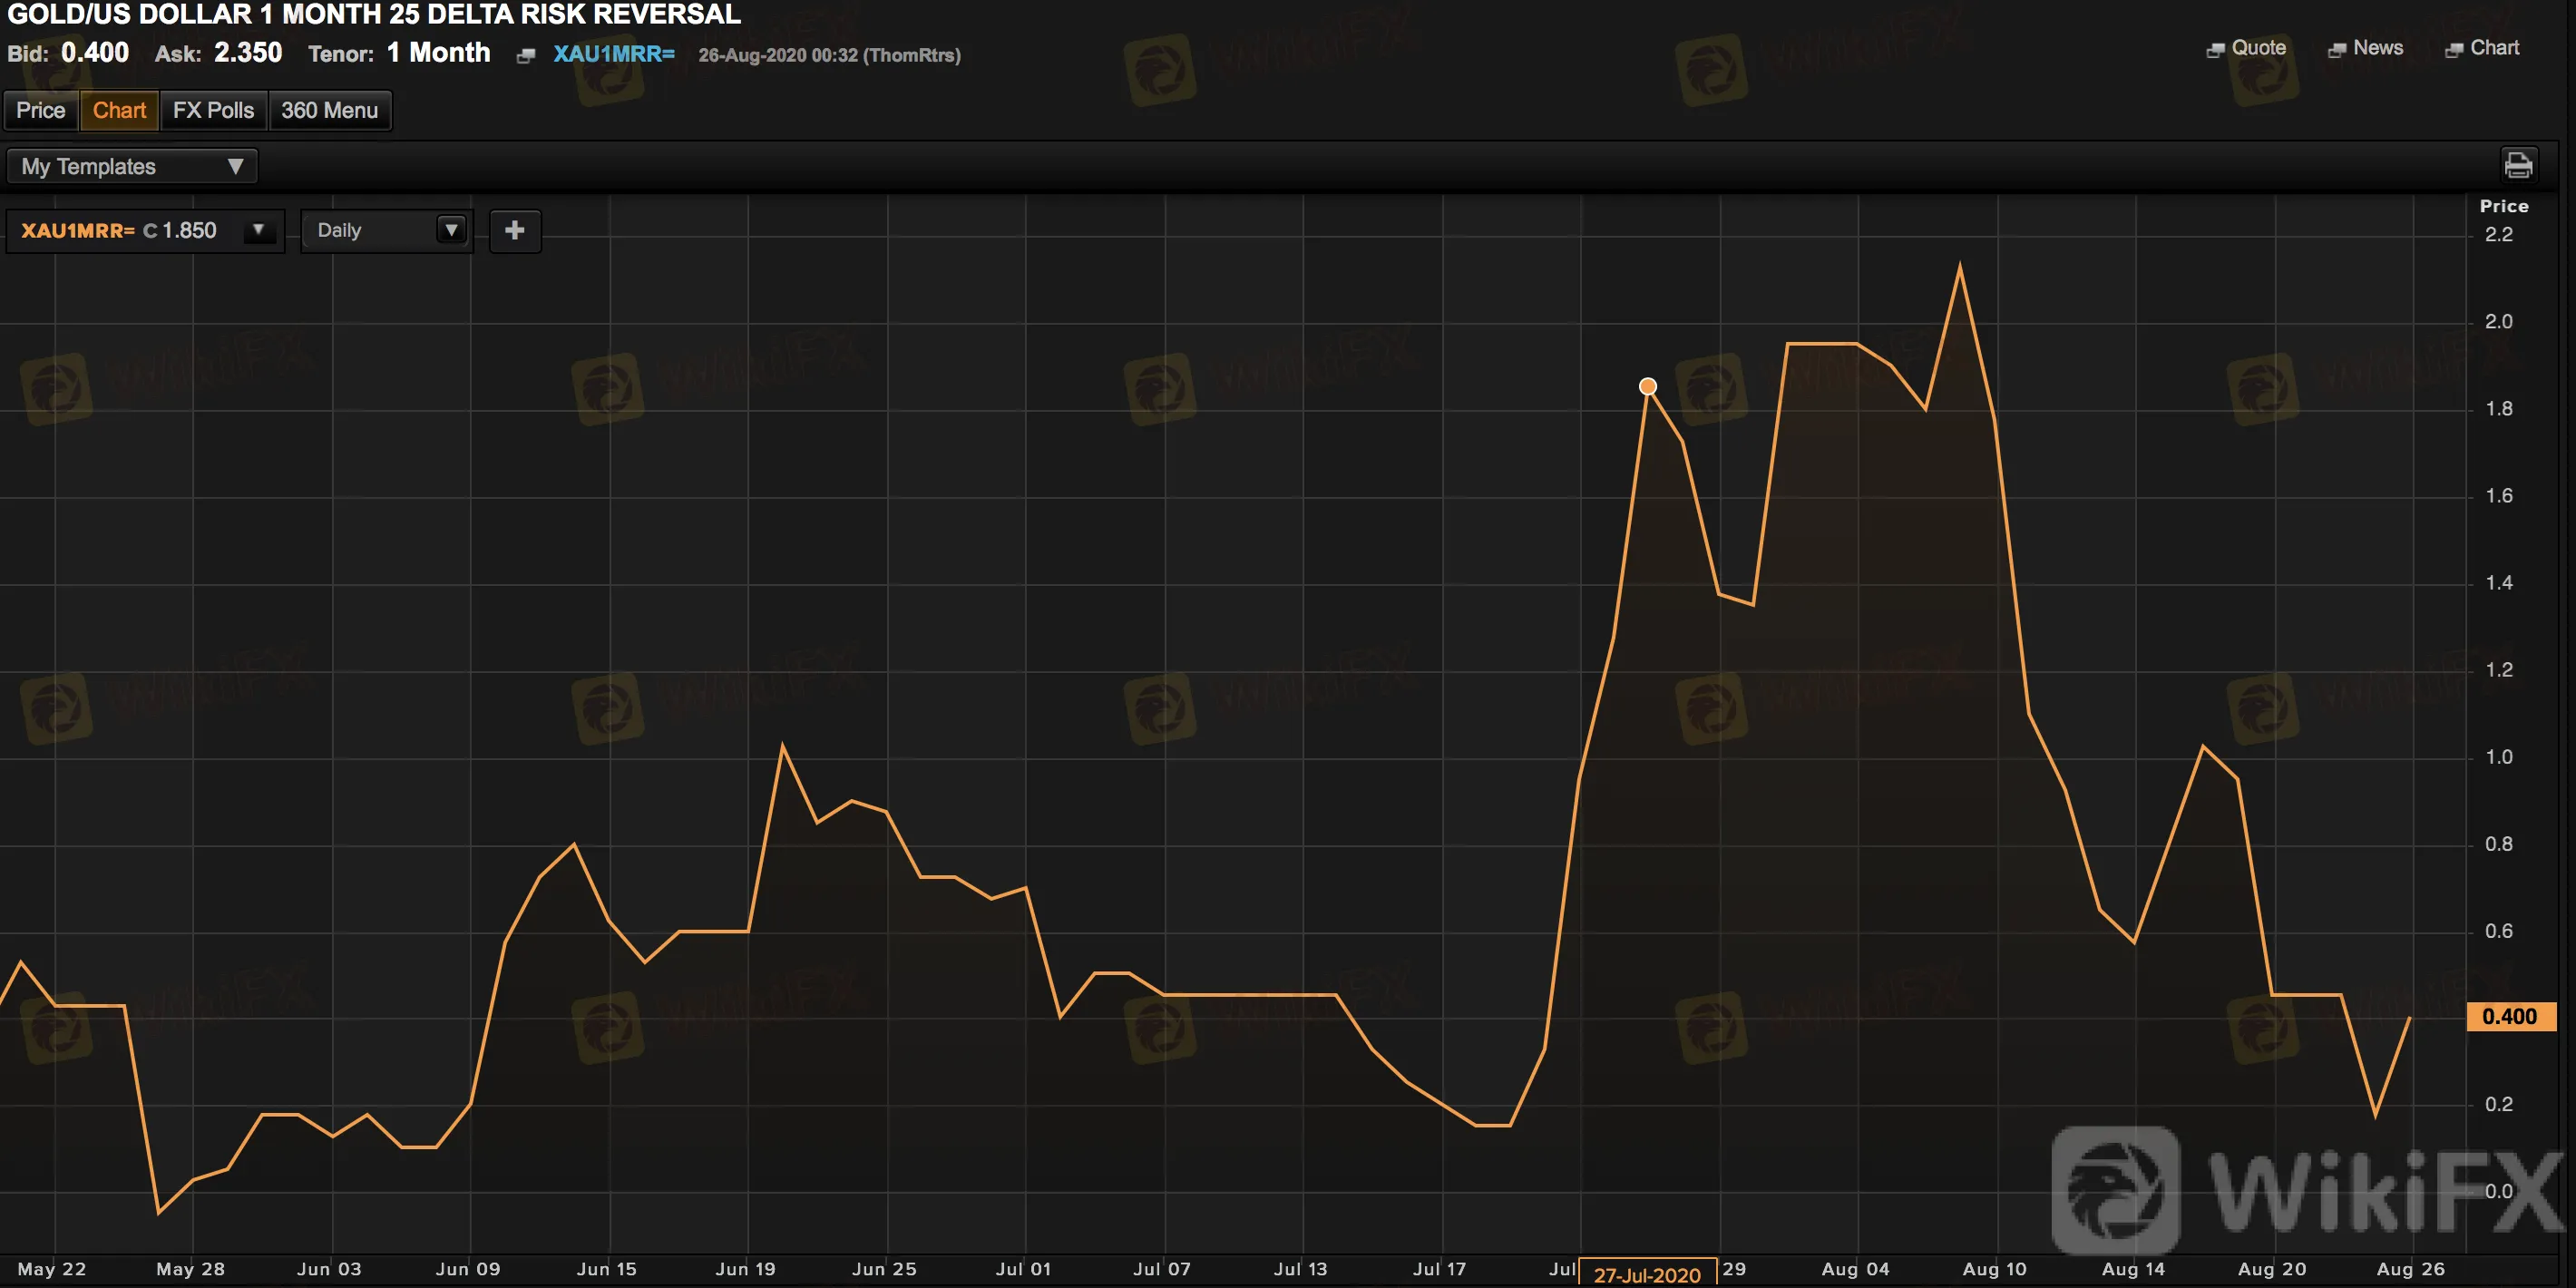Click the Quote popout icon

[x=2215, y=50]
